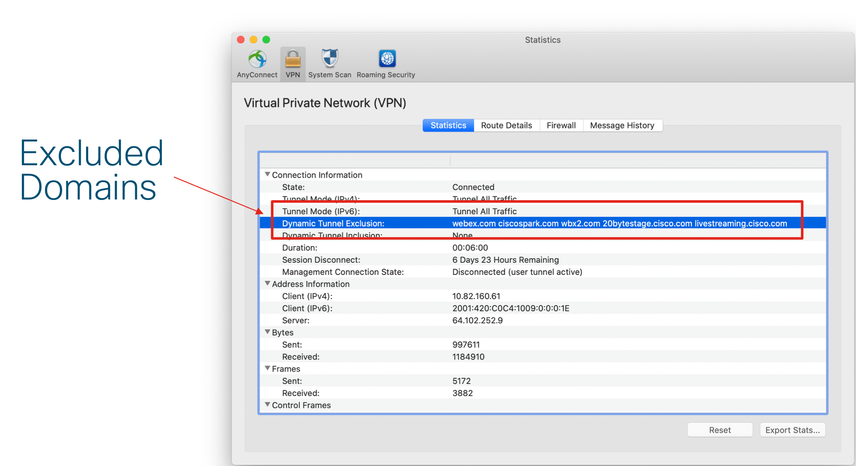
Task: Open the Message History tab
Action: (622, 126)
